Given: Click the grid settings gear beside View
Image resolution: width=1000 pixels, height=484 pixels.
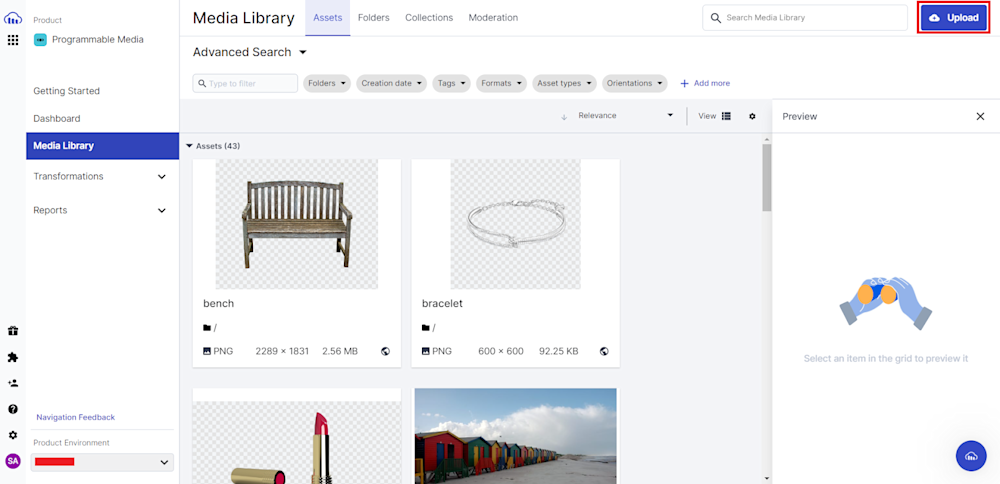Looking at the screenshot, I should click(x=752, y=116).
